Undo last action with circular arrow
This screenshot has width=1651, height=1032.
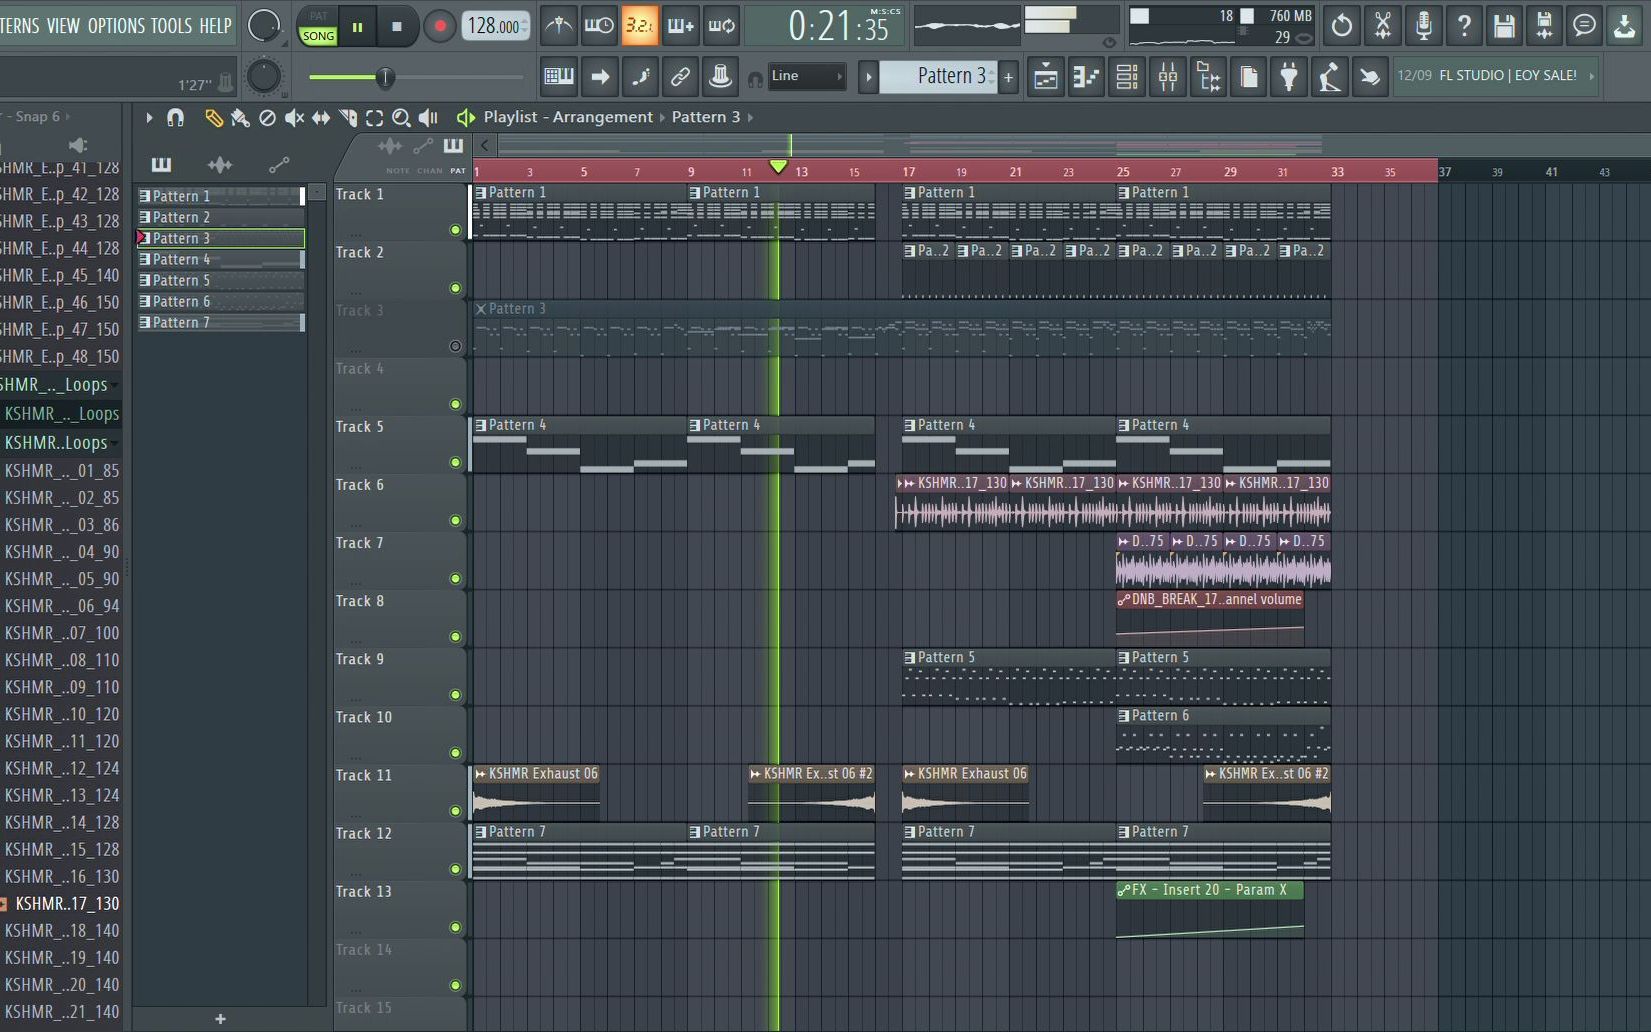(x=1342, y=26)
